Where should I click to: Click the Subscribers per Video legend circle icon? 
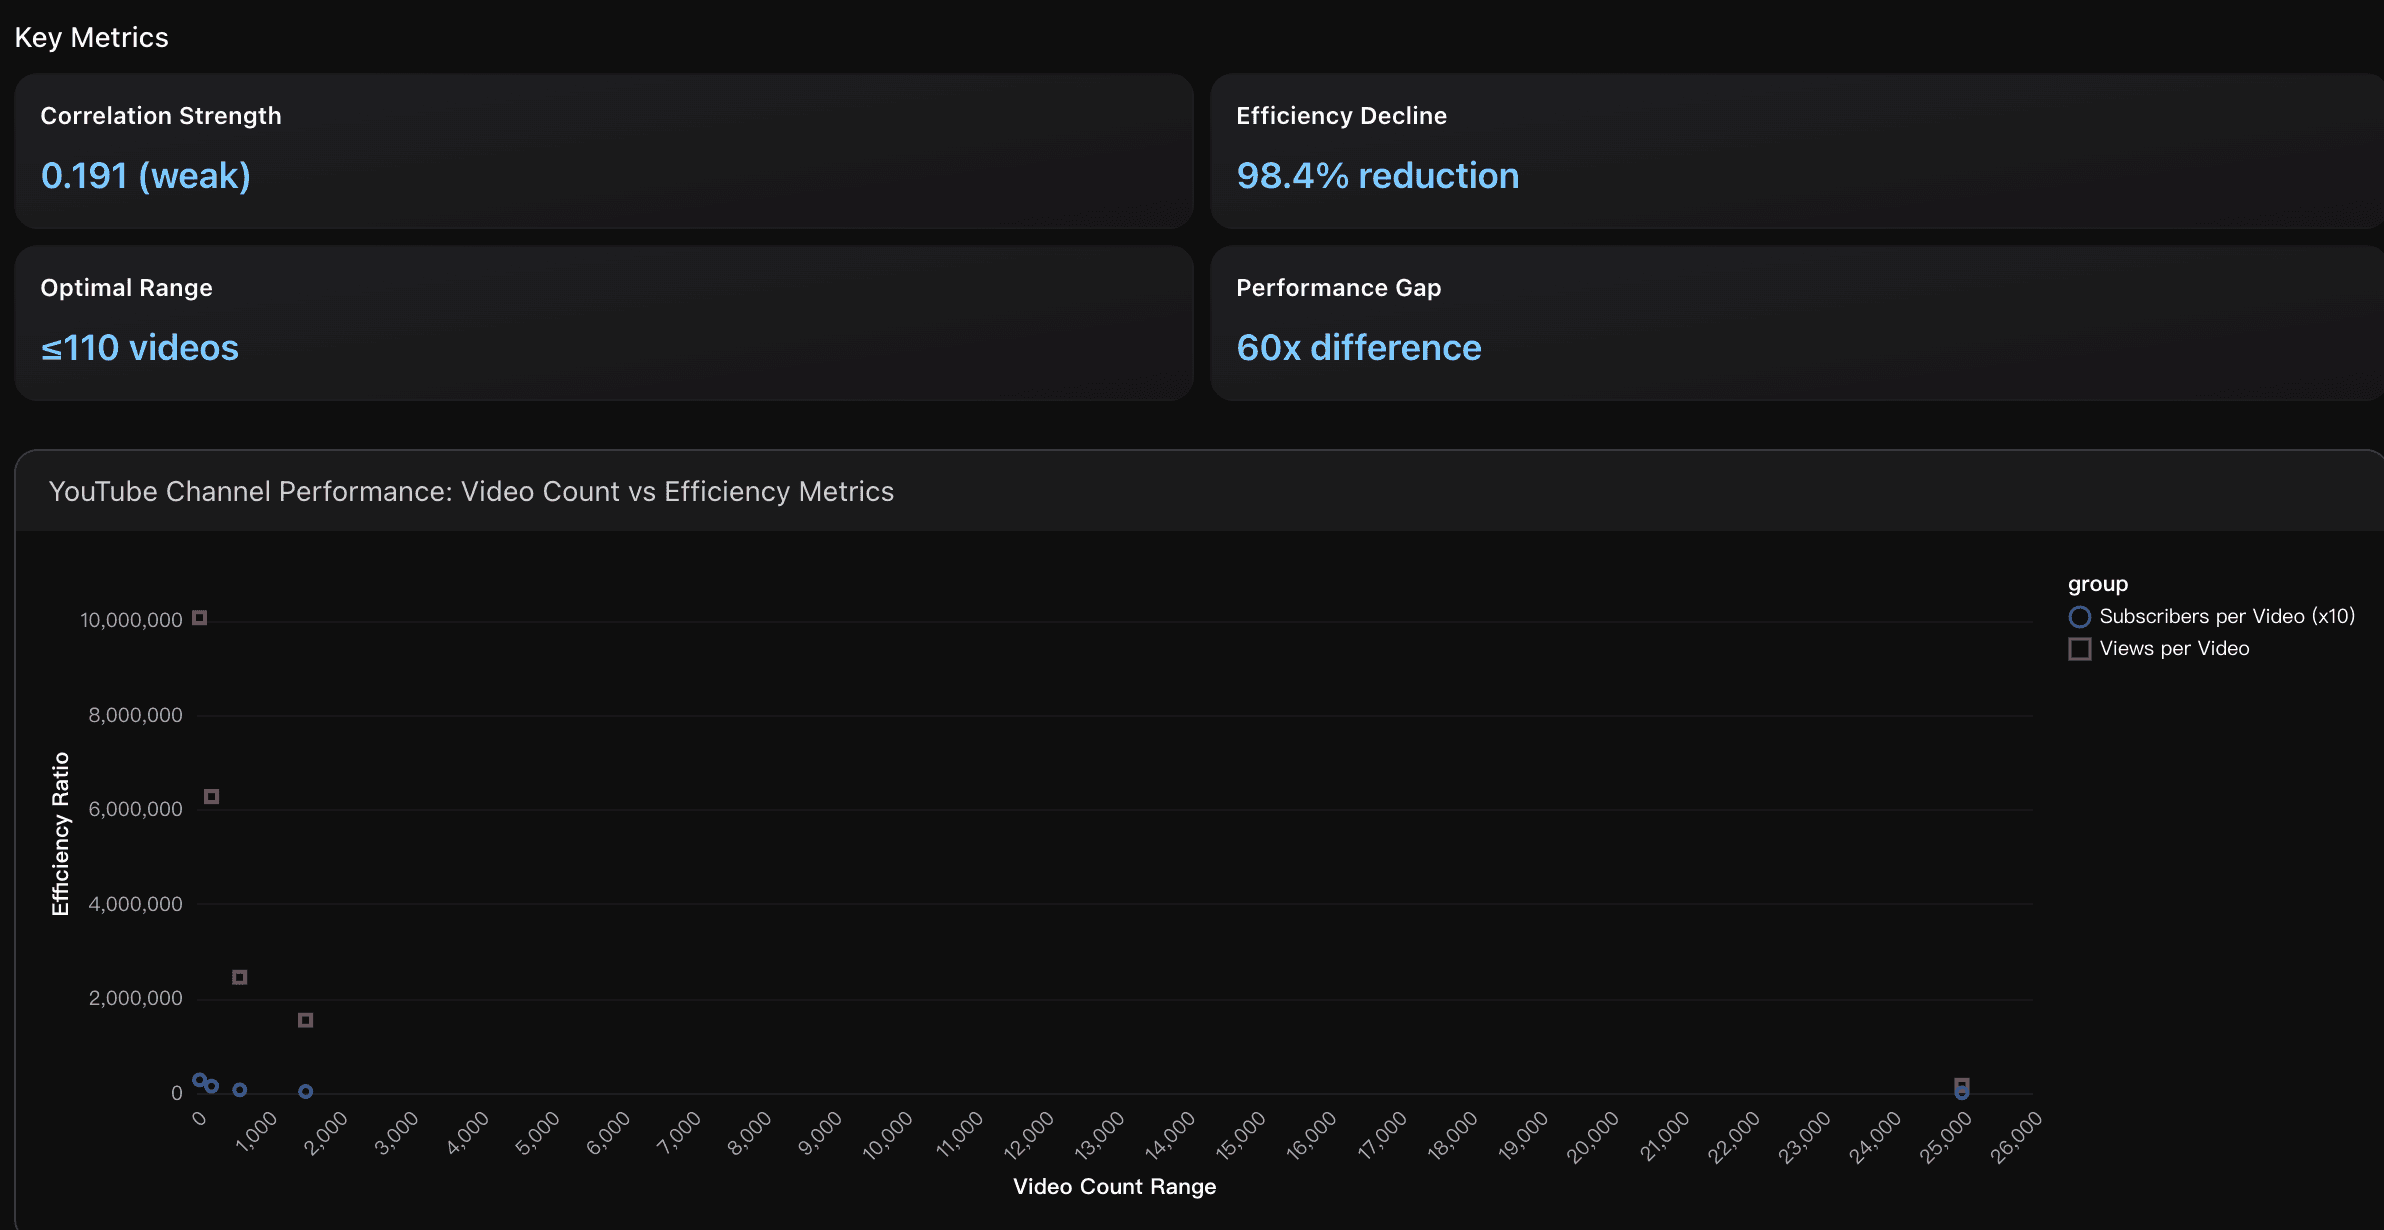tap(2082, 617)
